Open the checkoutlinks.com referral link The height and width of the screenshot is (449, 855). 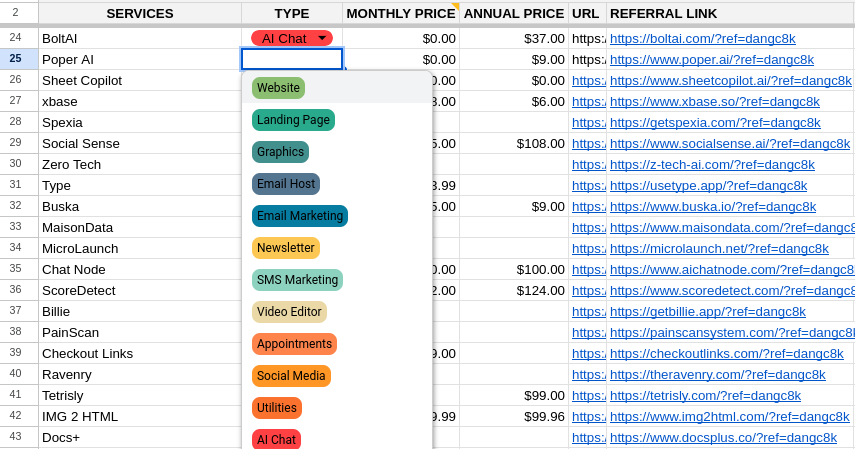pyautogui.click(x=726, y=354)
